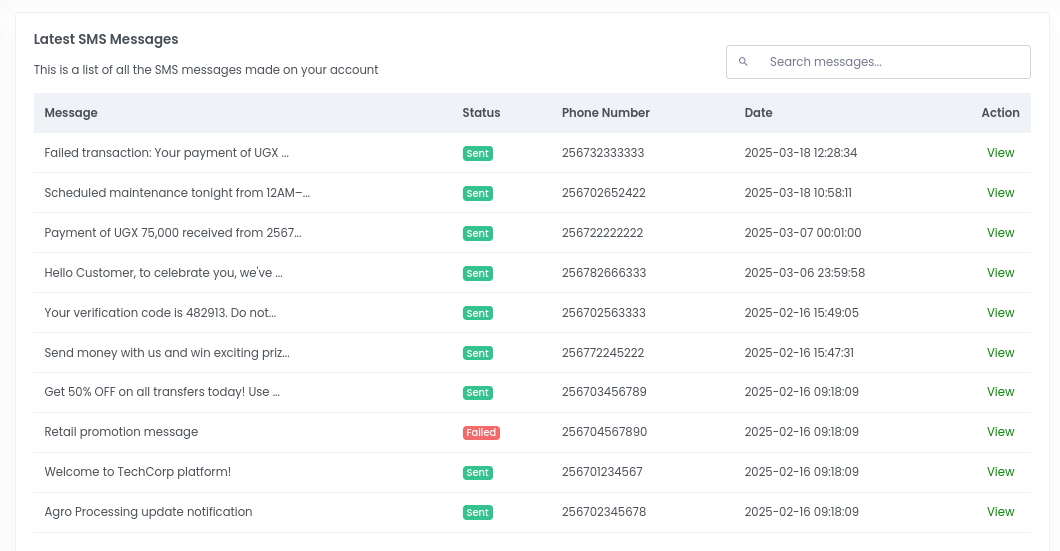View the Get 50% OFF message
The width and height of the screenshot is (1060, 551).
(x=1000, y=391)
